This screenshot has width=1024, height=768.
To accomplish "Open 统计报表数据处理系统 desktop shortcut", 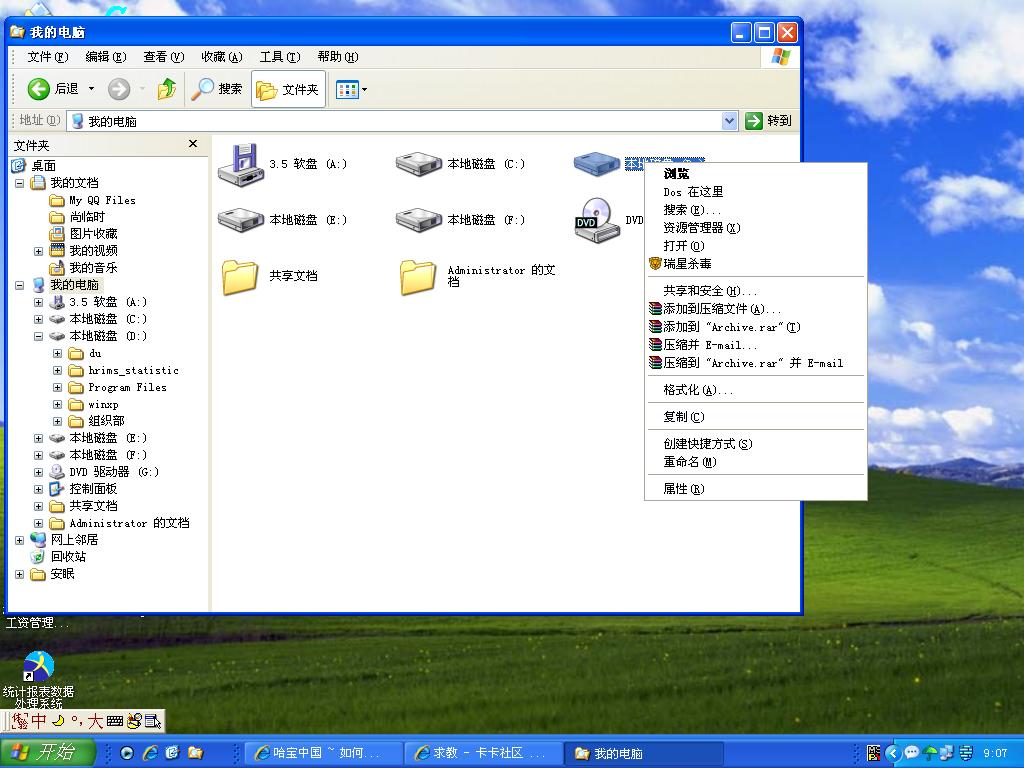I will click(x=39, y=680).
